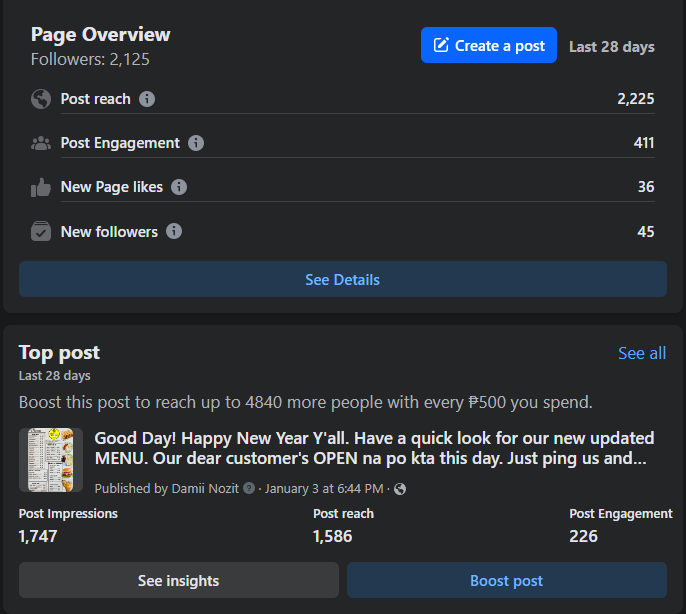Click info icon beside New Page likes
Viewport: 686px width, 614px height.
pyautogui.click(x=179, y=187)
